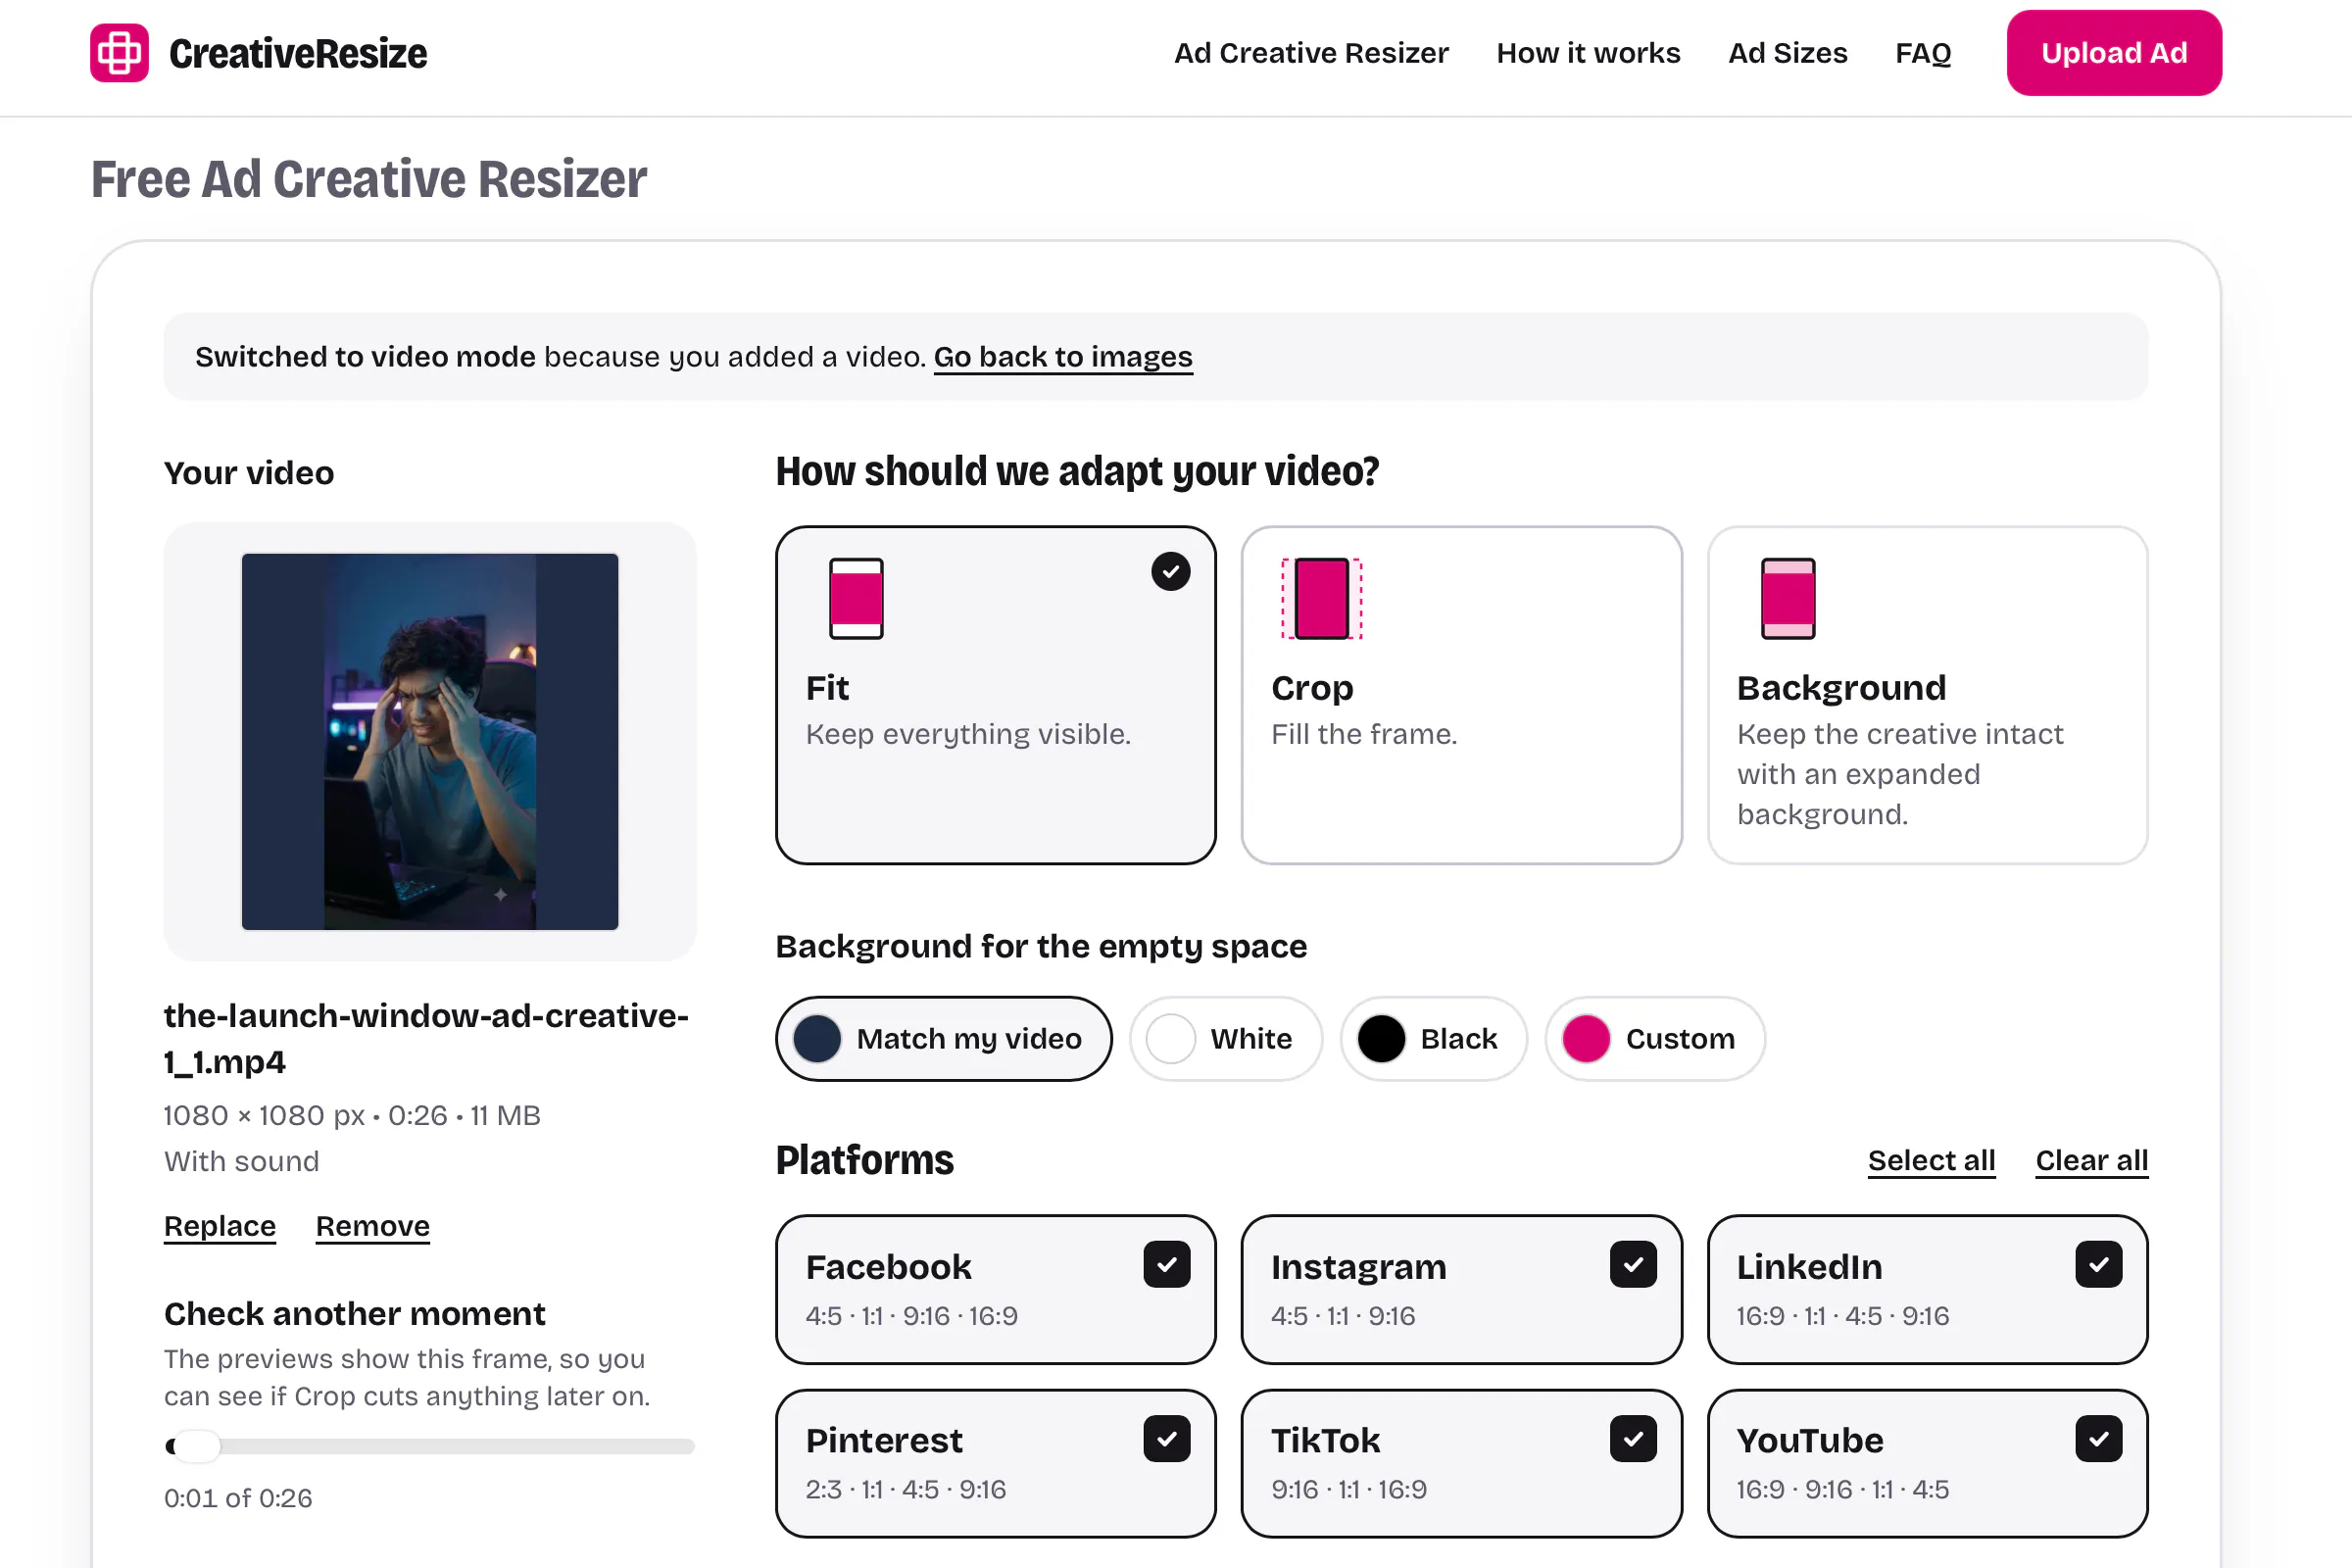Select the Background mode icon
2352x1568 pixels.
pyautogui.click(x=1788, y=598)
